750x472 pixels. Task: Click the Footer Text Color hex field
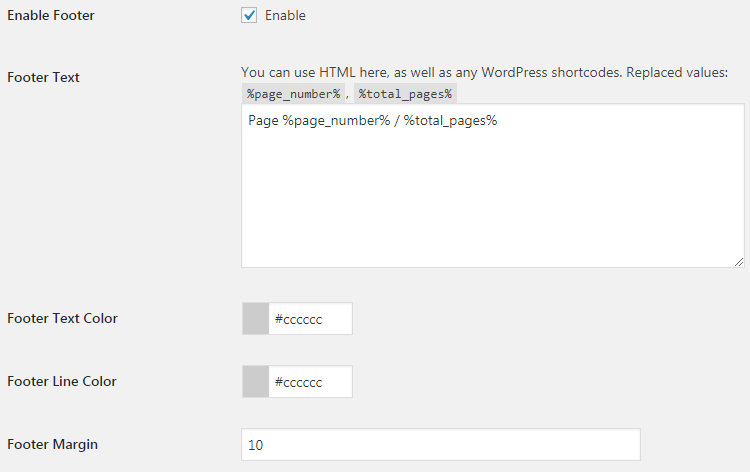pyautogui.click(x=310, y=318)
